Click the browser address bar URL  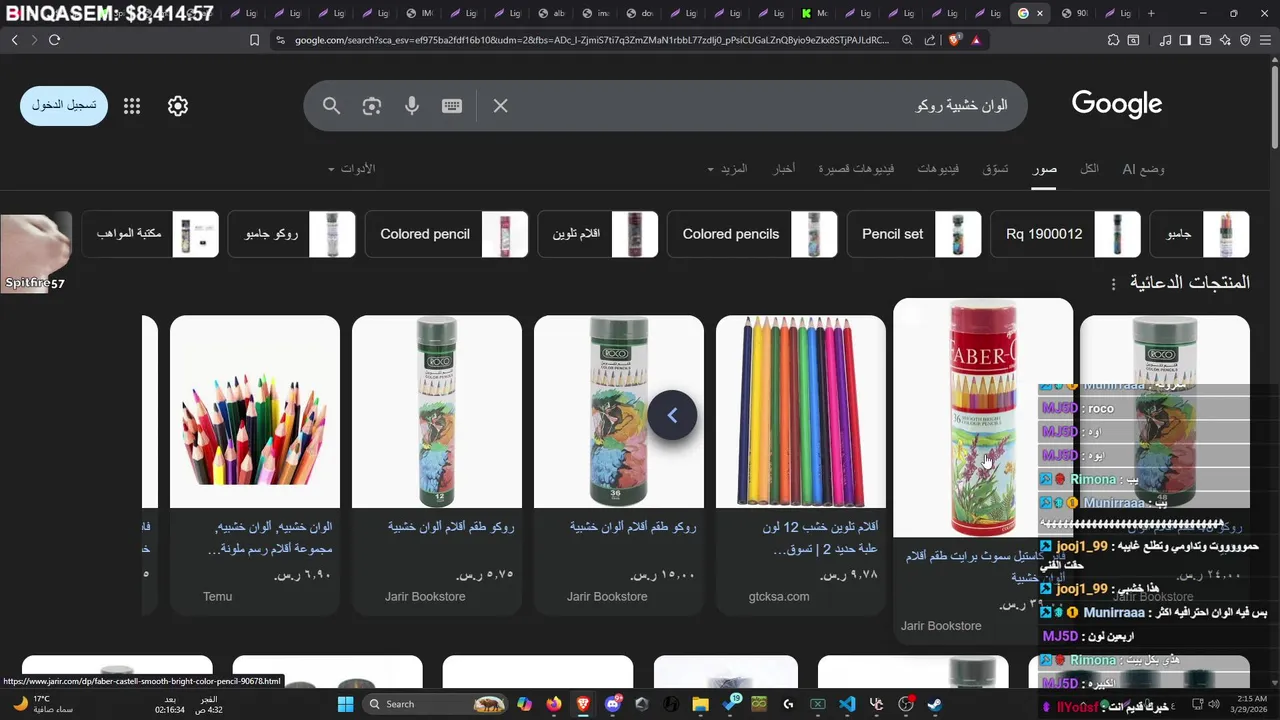(590, 40)
